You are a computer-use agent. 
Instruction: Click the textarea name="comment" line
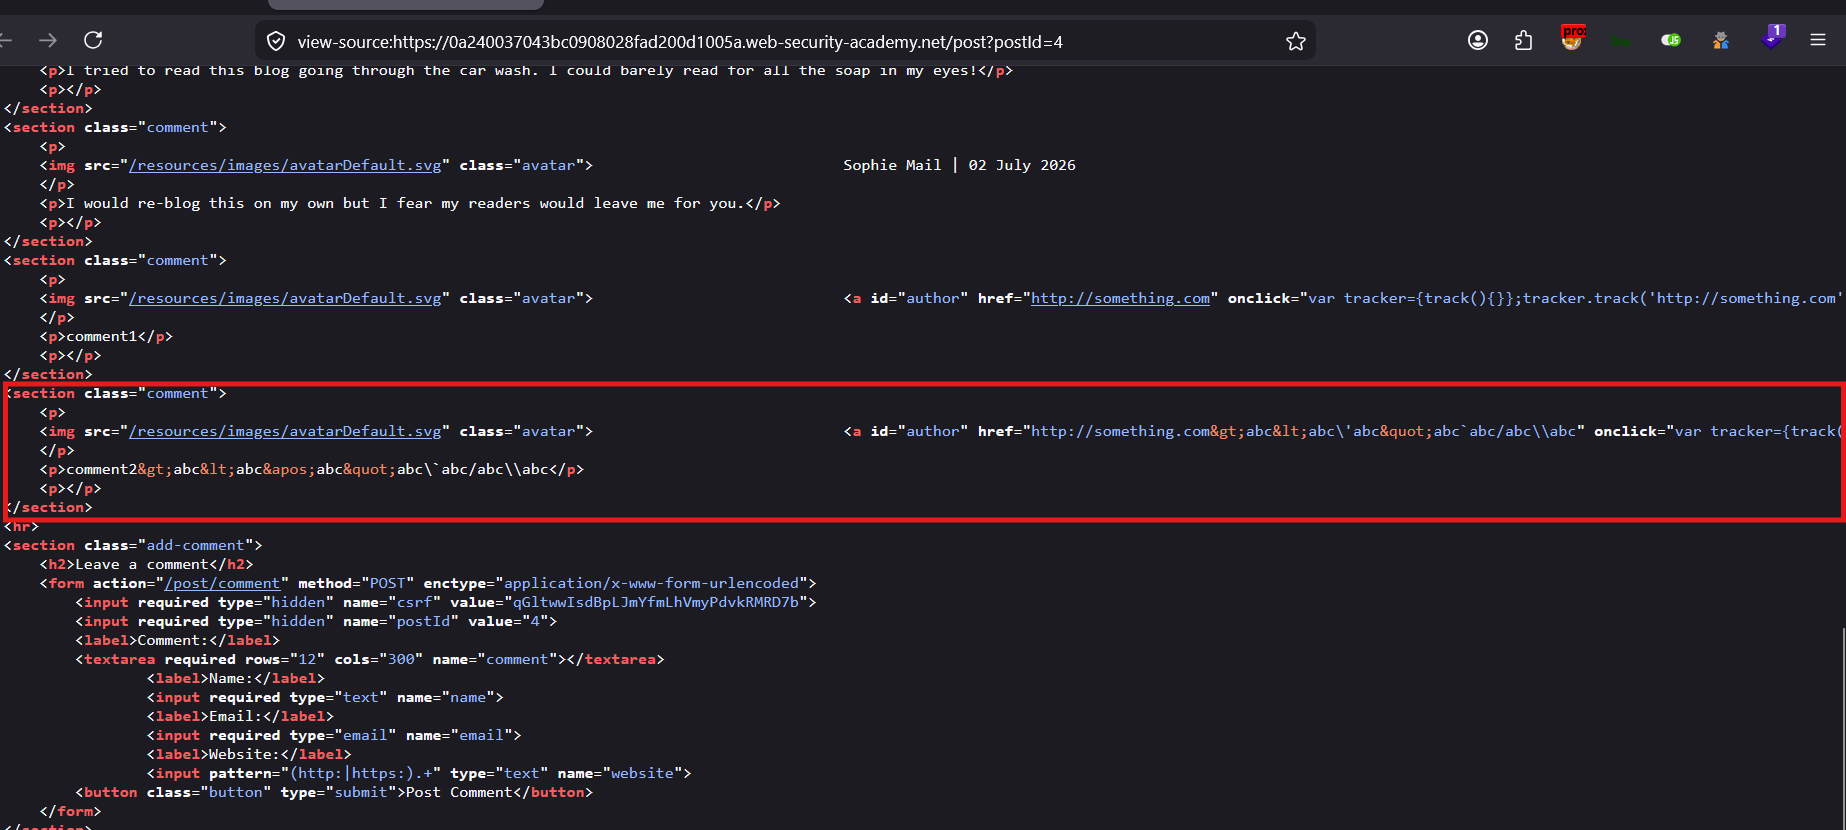[370, 659]
